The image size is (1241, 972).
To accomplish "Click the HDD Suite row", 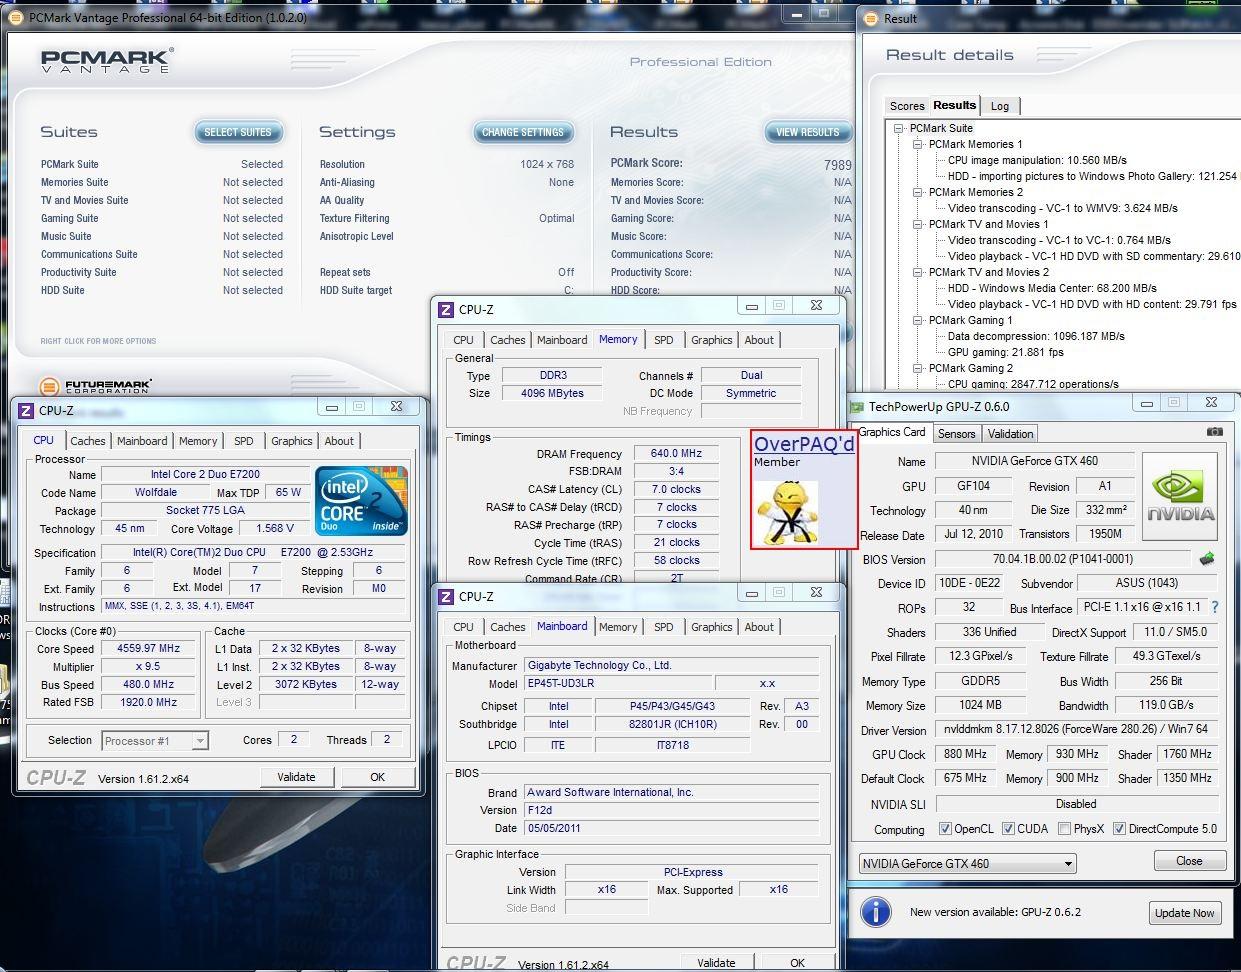I will point(162,290).
